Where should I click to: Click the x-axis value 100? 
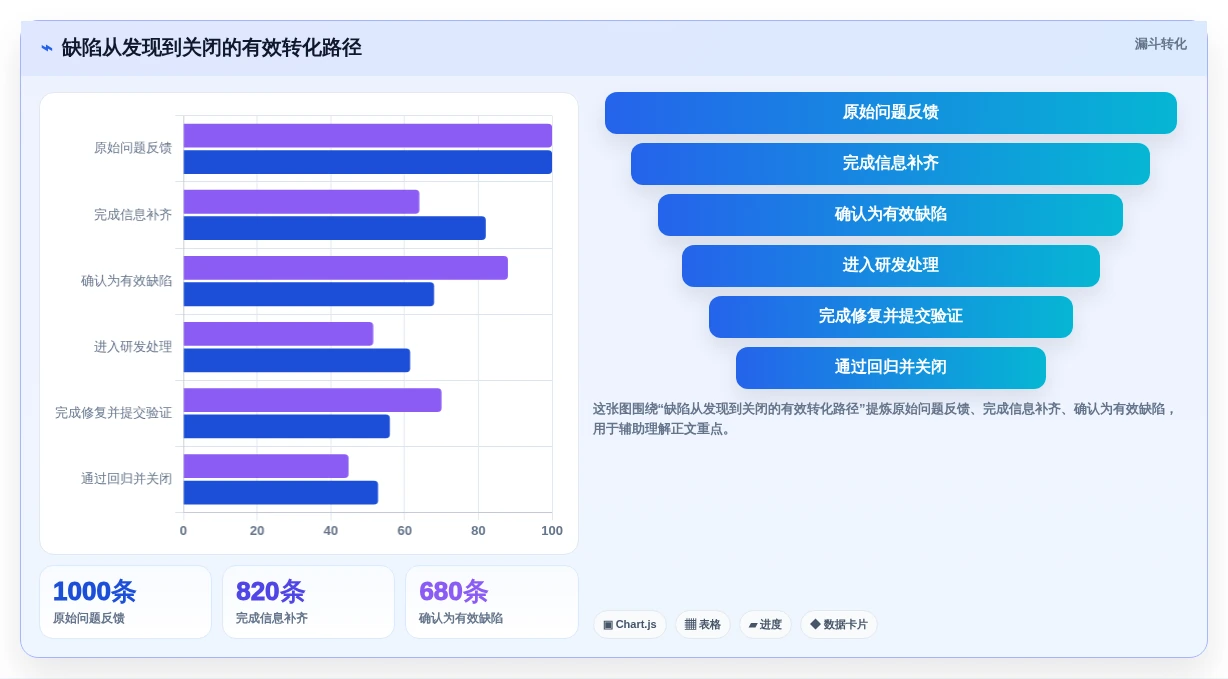tap(552, 531)
